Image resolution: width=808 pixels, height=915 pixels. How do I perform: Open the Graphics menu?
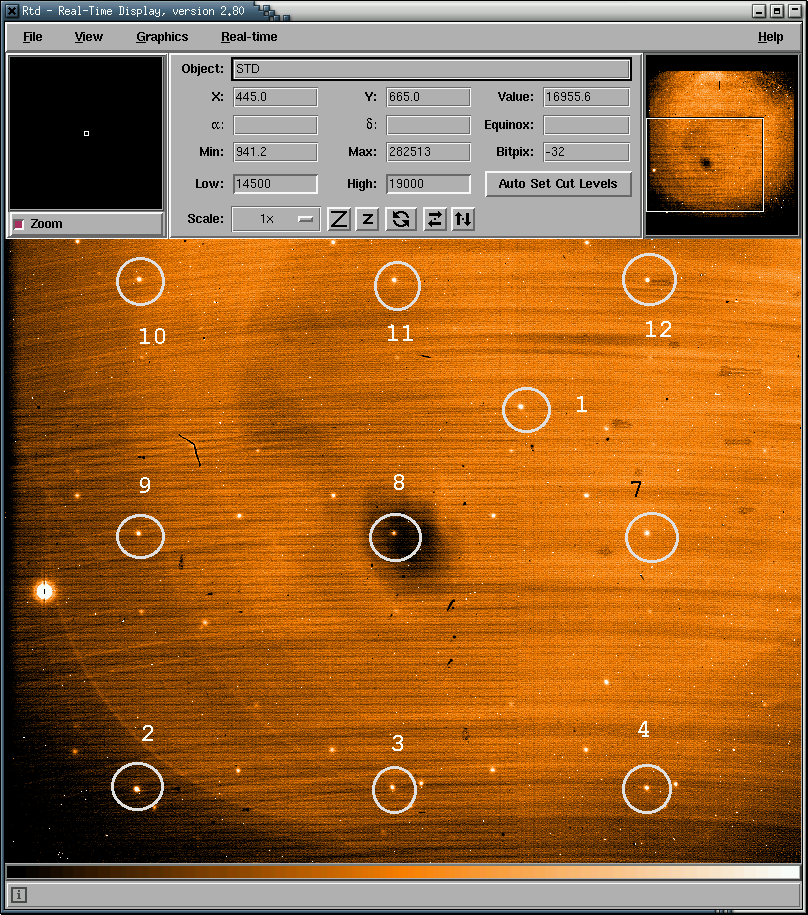tap(162, 37)
